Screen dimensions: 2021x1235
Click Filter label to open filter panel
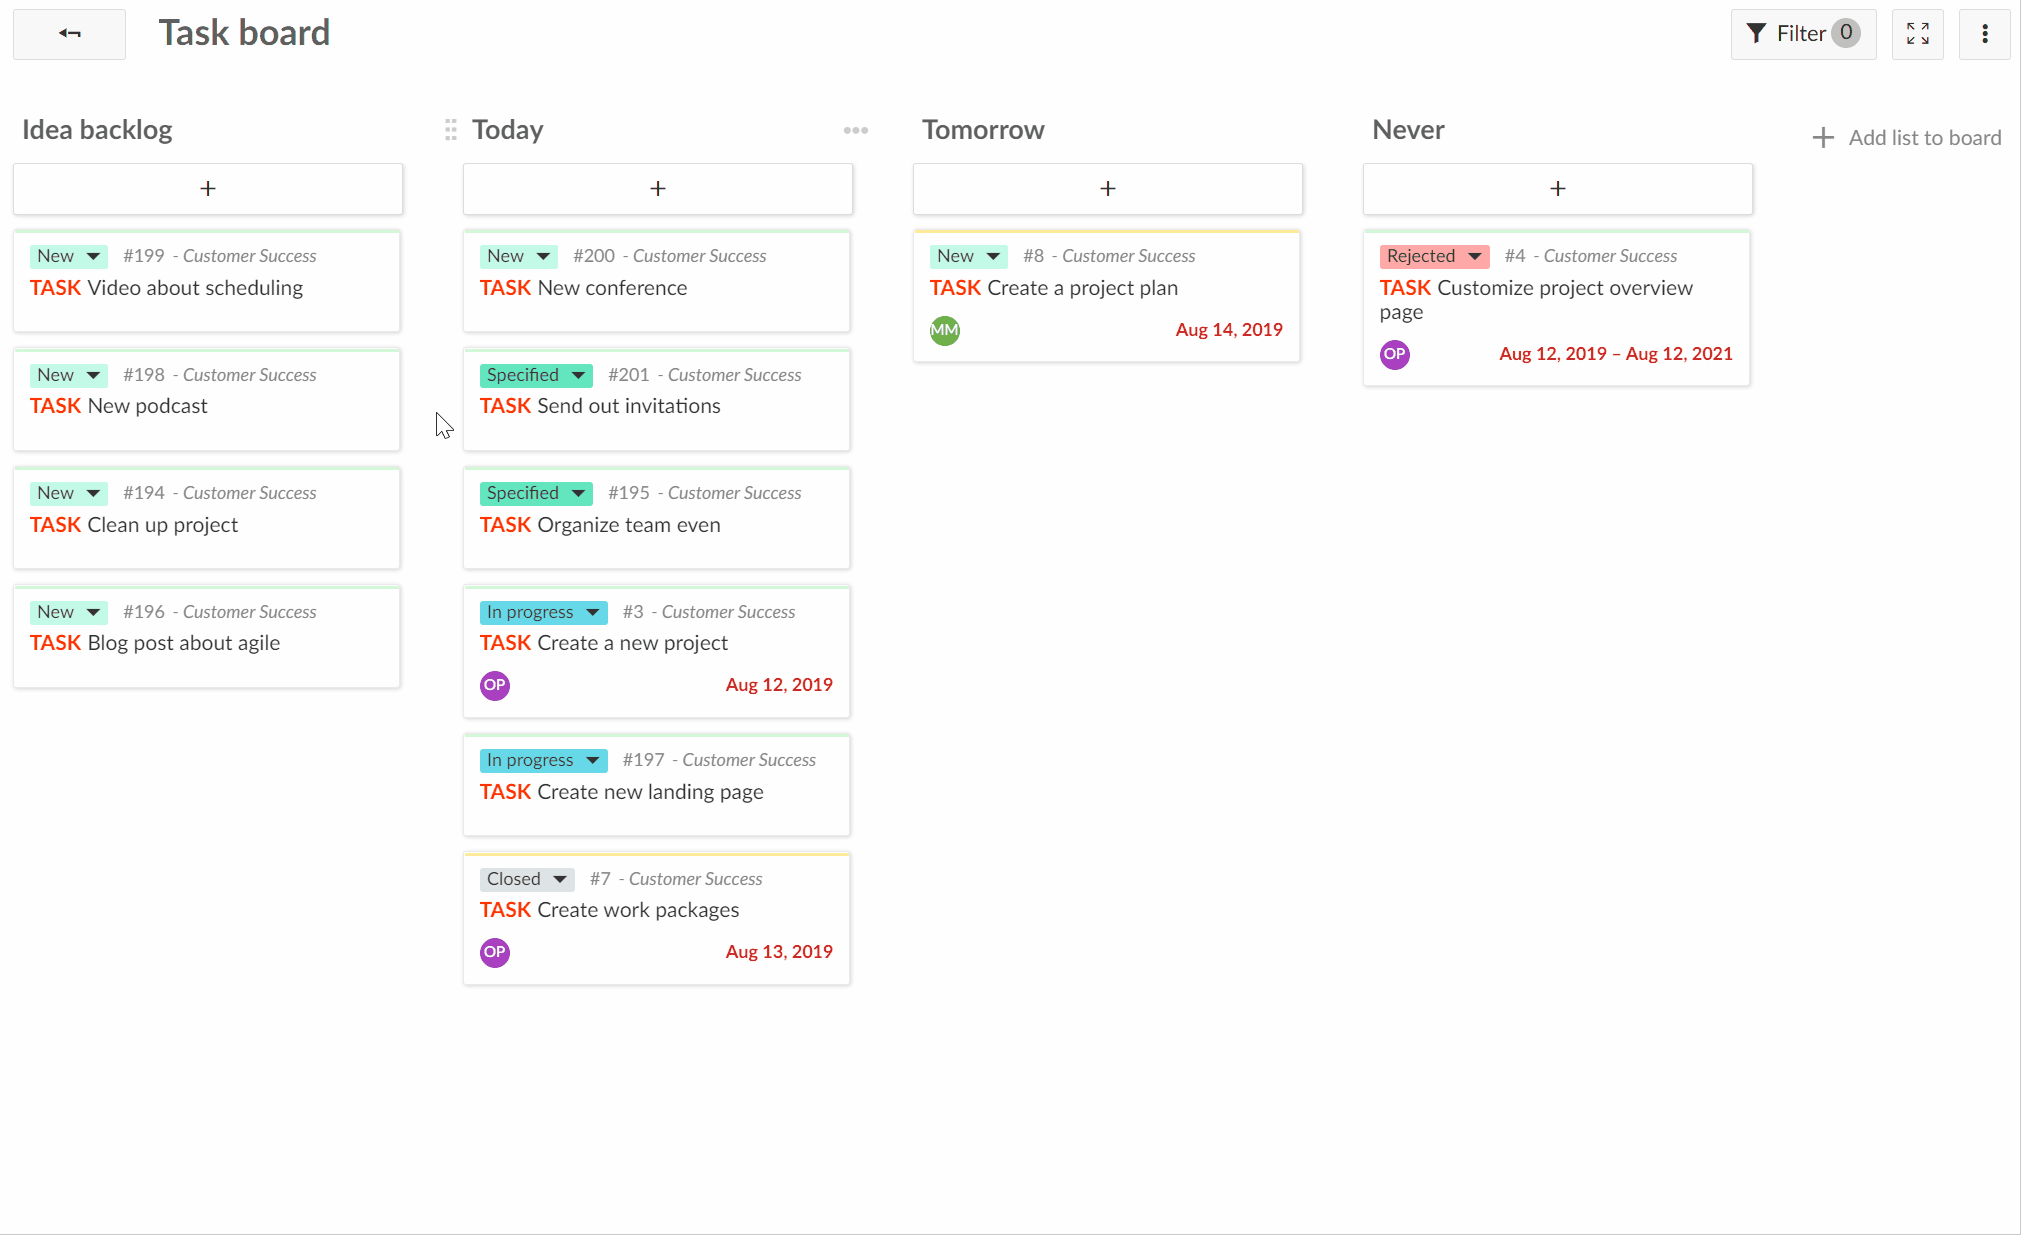pyautogui.click(x=1803, y=32)
